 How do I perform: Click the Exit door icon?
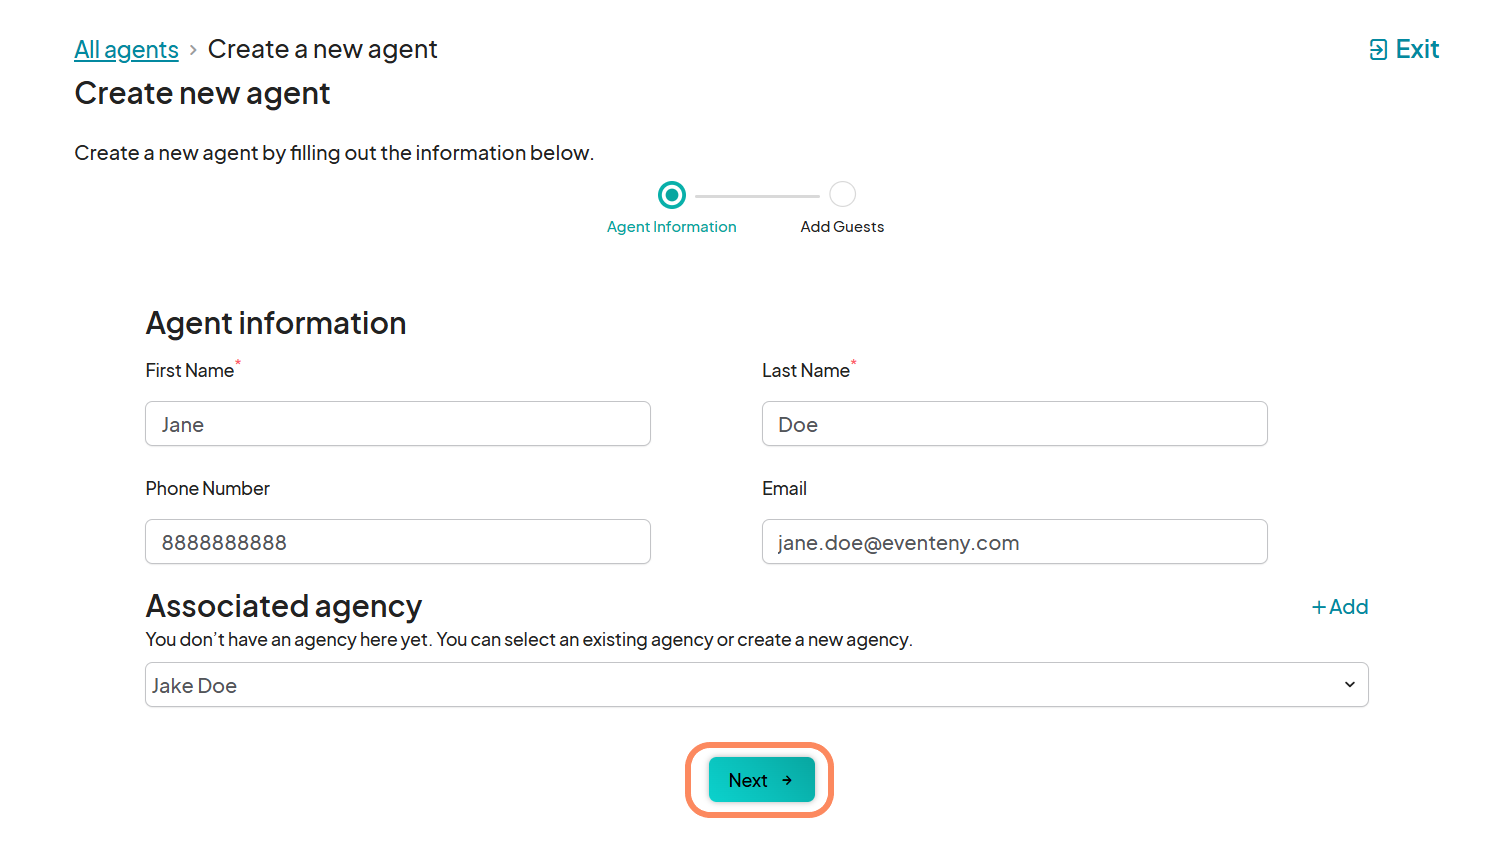tap(1378, 50)
